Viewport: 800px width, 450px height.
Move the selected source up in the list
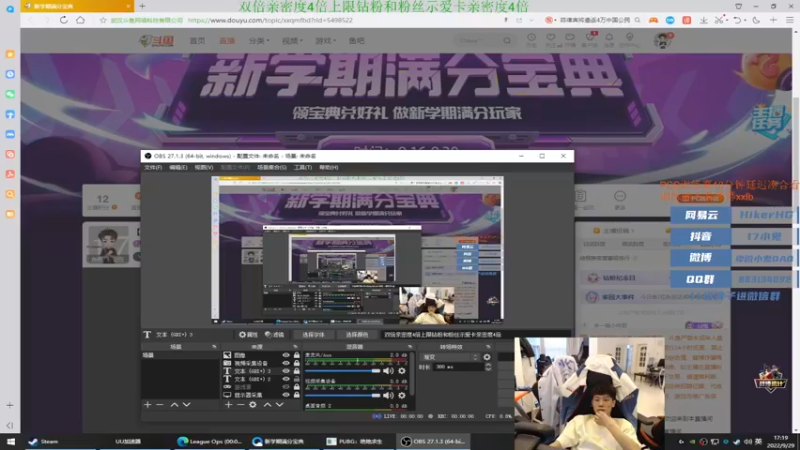(267, 405)
